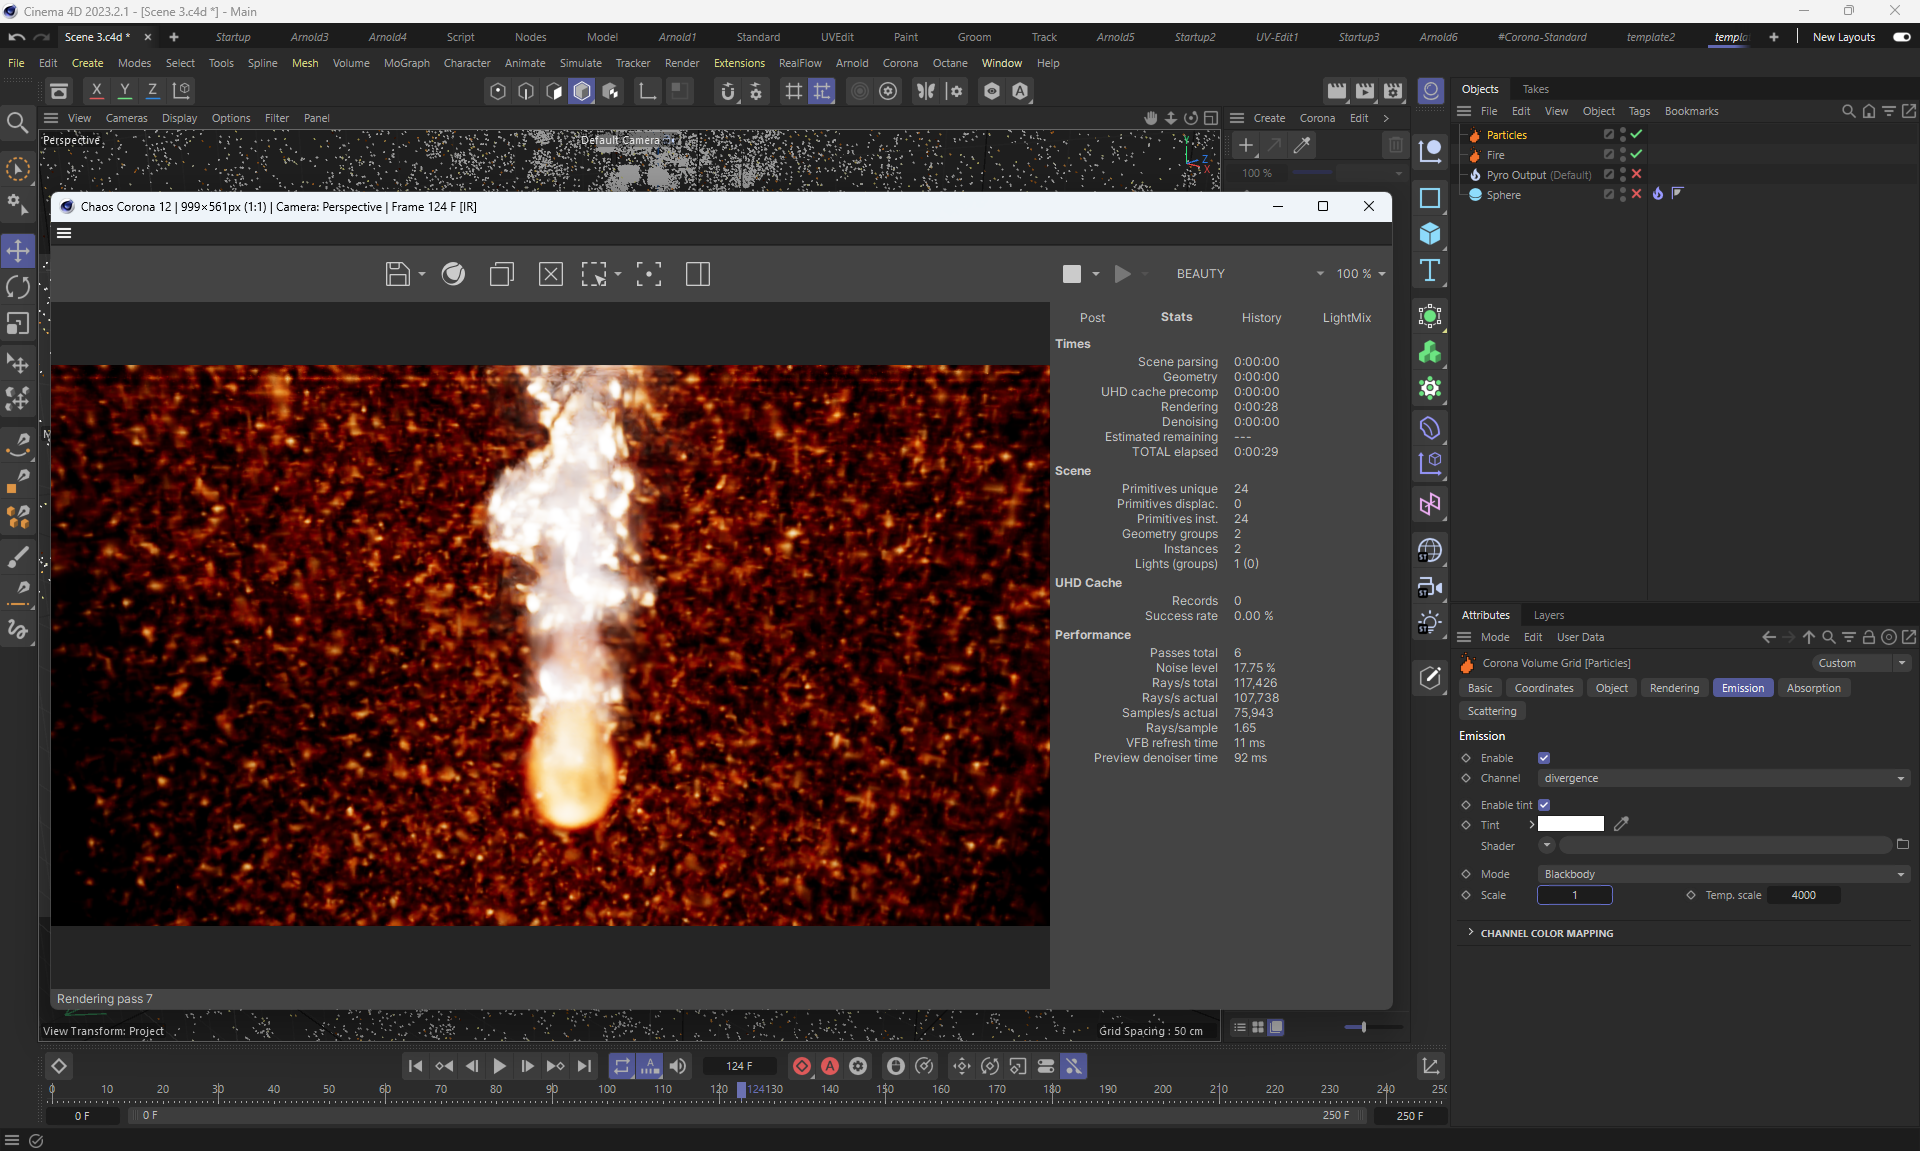This screenshot has height=1151, width=1920.
Task: Click the render region selection icon
Action: coord(595,274)
